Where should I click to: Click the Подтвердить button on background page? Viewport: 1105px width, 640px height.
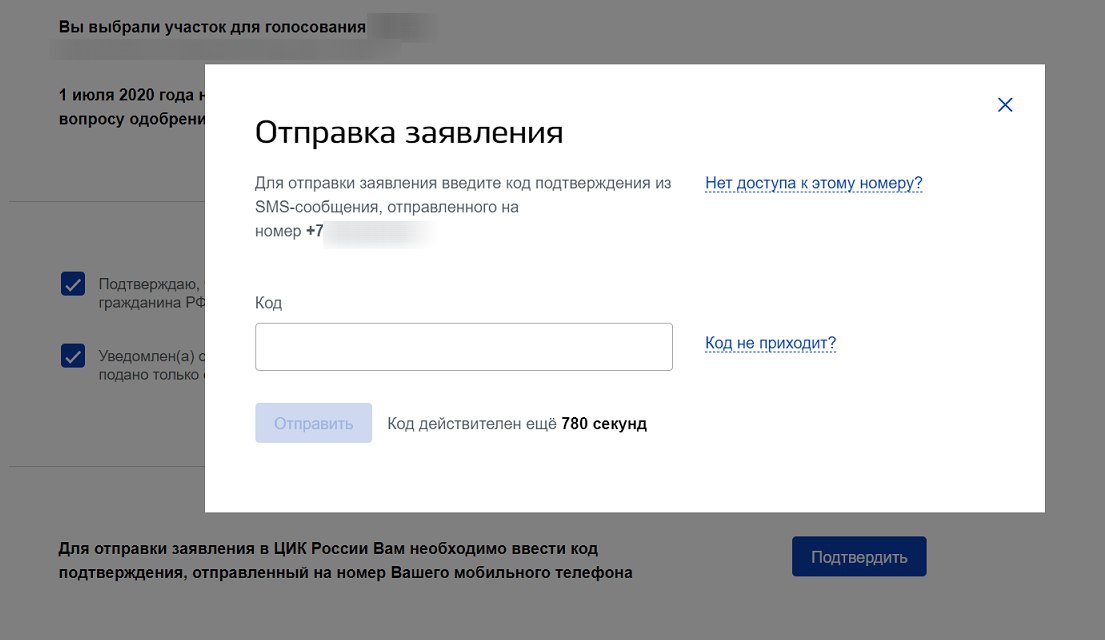tap(859, 557)
